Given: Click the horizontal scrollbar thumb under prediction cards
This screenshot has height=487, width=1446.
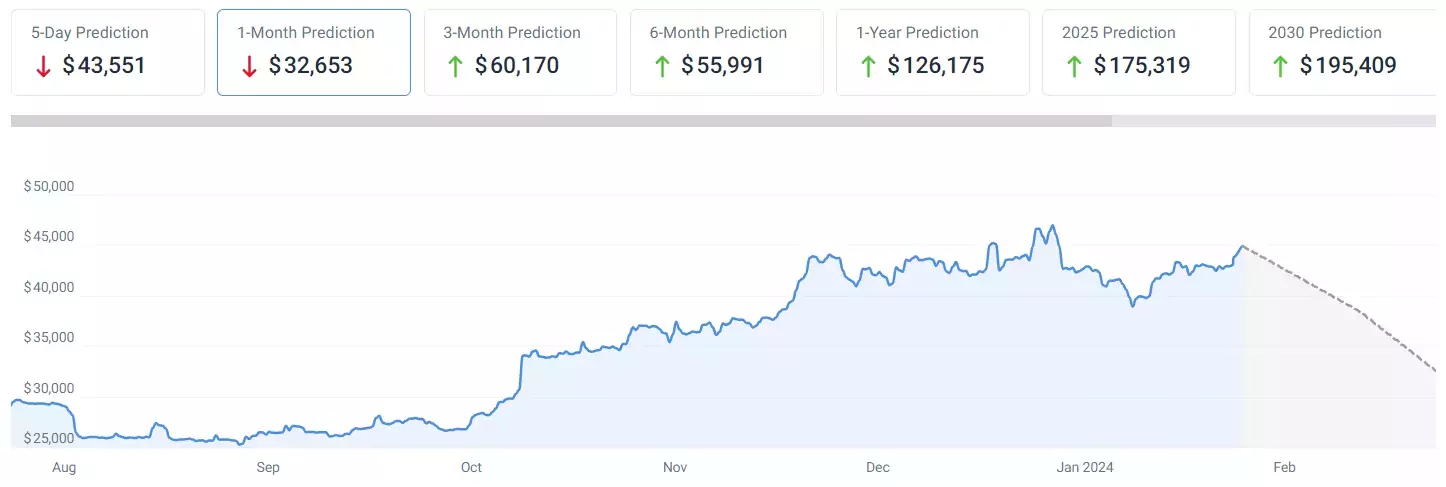Looking at the screenshot, I should (560, 121).
